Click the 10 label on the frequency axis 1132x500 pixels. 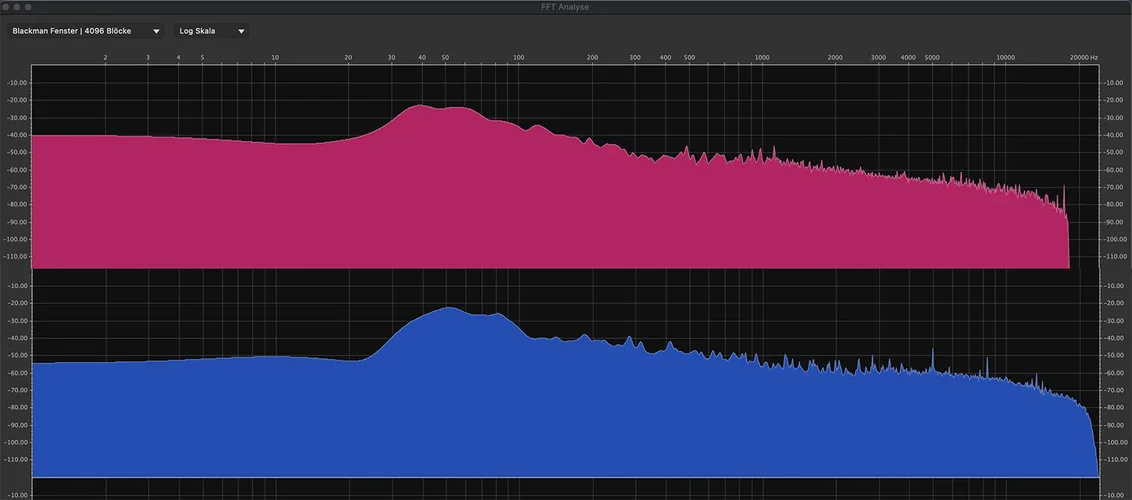pos(275,58)
